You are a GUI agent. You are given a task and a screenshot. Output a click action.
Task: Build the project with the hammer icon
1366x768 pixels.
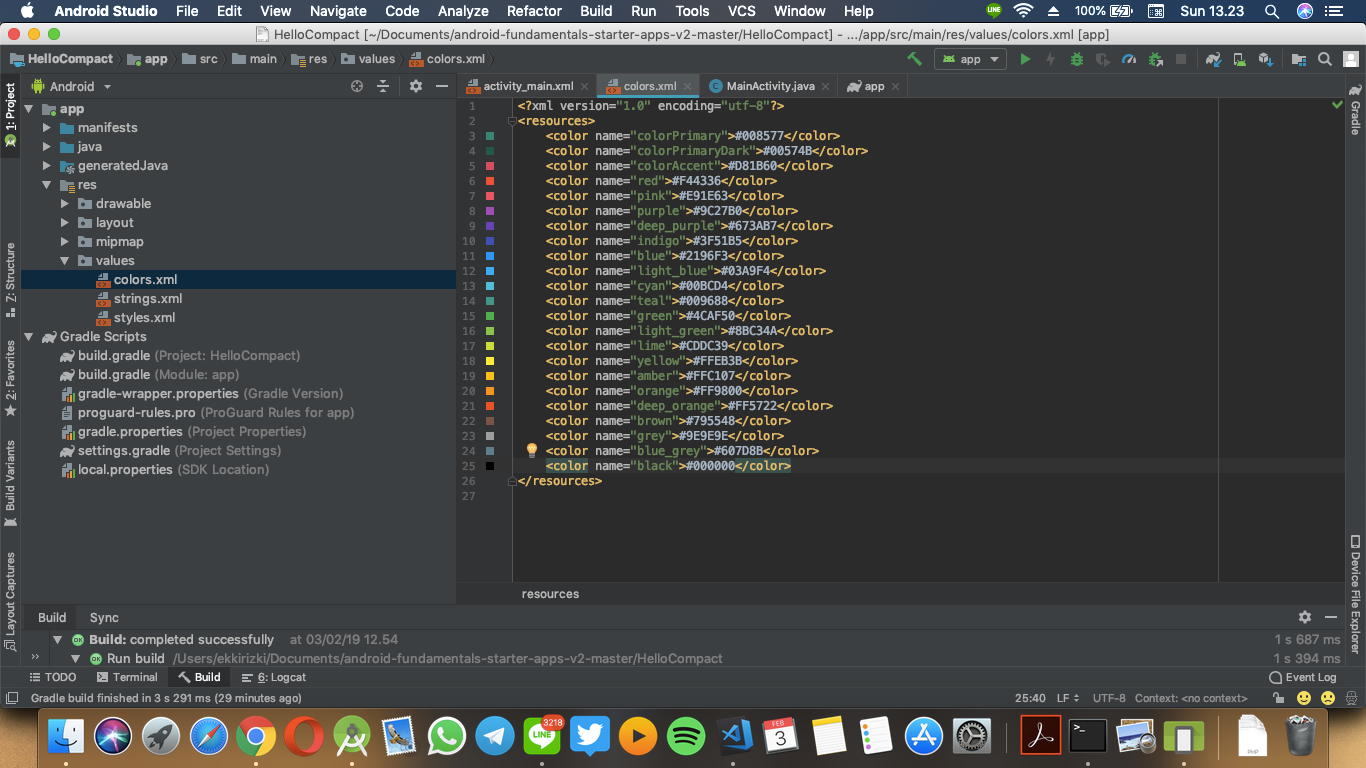coord(913,58)
